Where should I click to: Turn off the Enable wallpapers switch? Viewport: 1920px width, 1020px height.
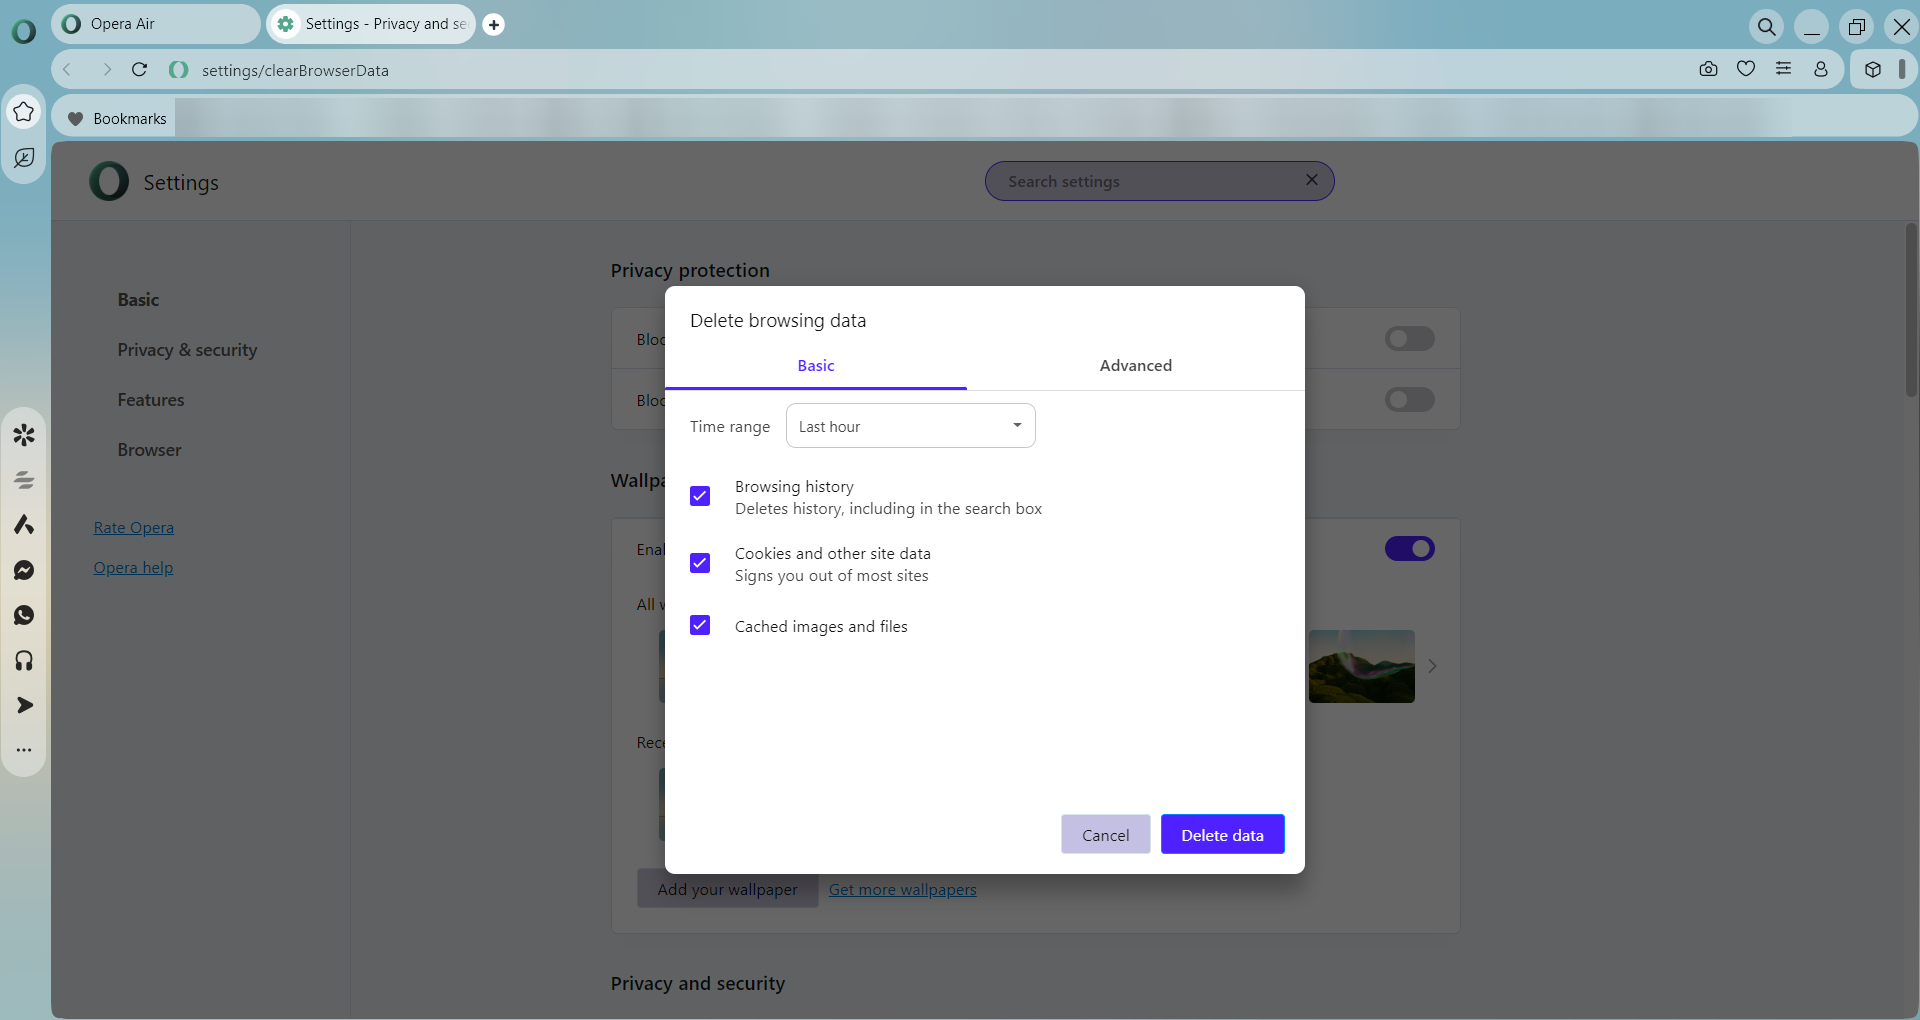coord(1410,549)
